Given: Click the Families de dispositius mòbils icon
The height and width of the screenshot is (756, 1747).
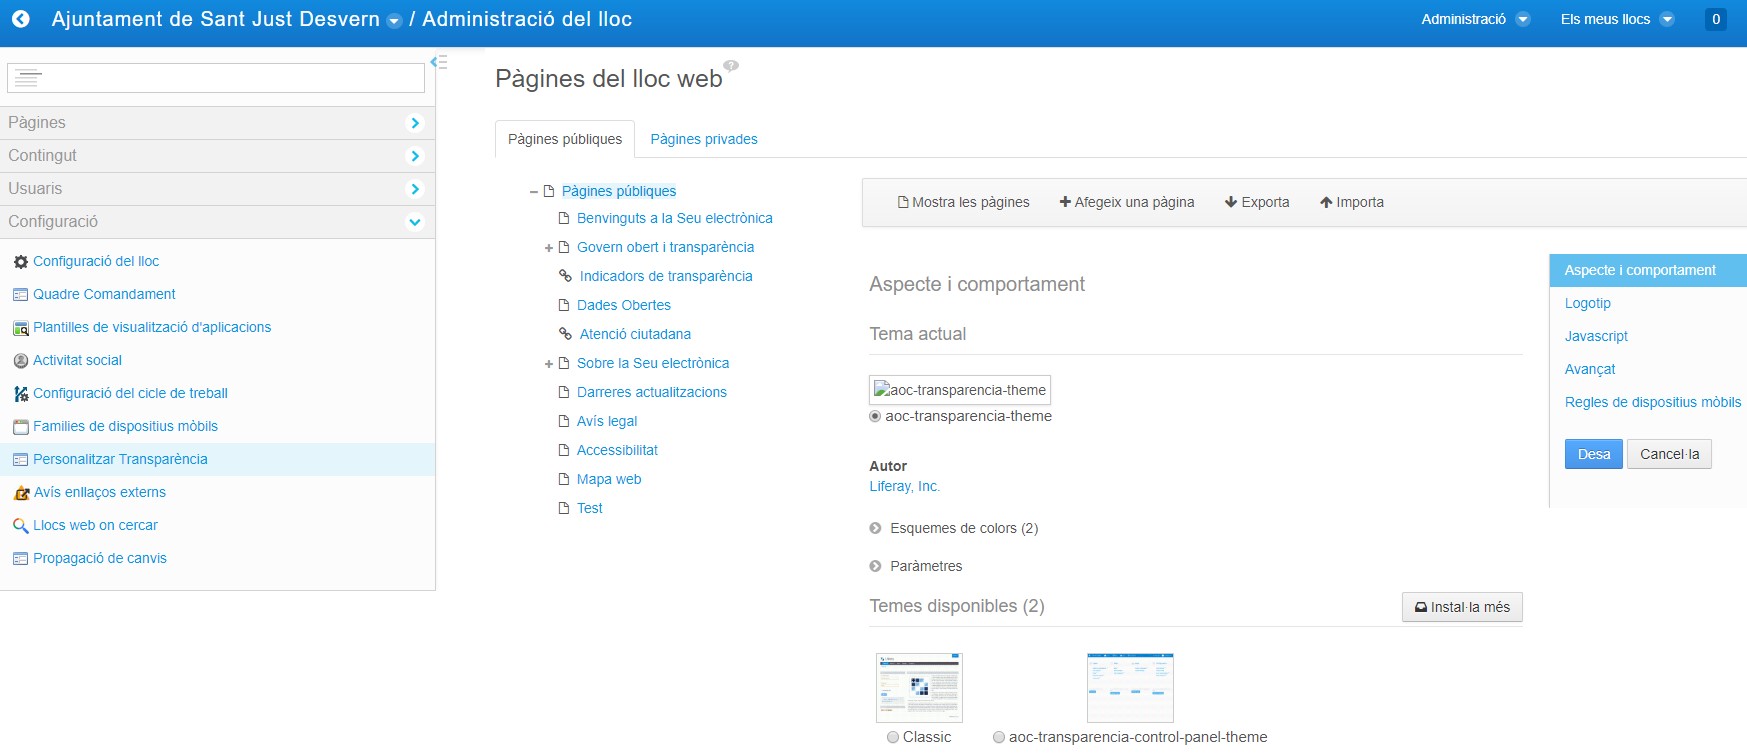Looking at the screenshot, I should coord(20,427).
